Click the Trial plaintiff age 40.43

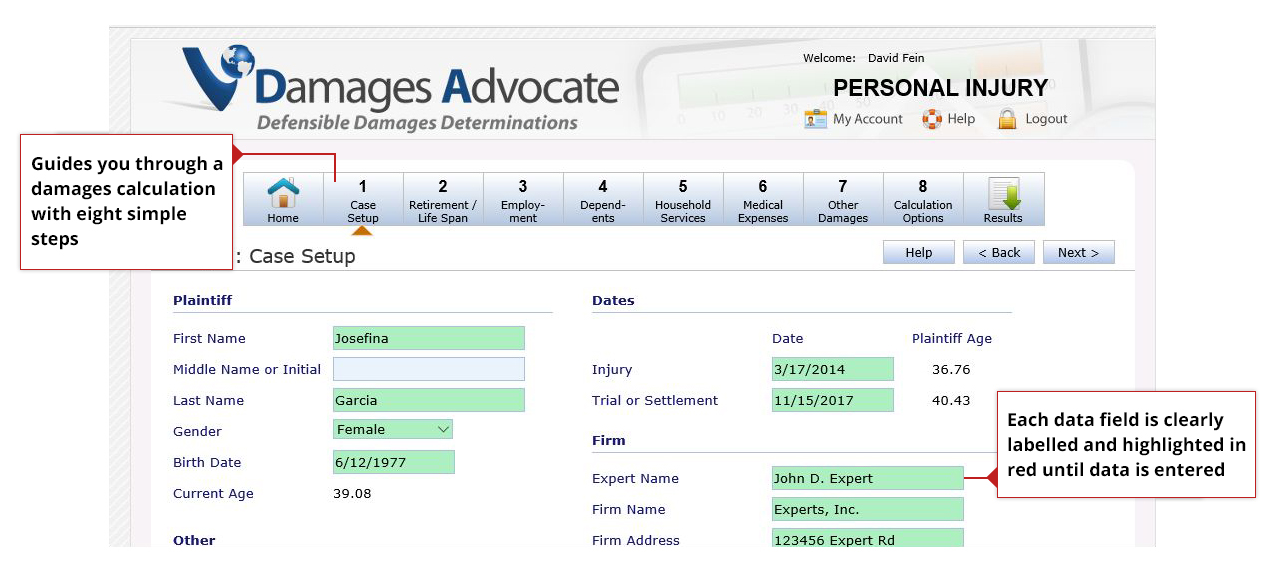[x=951, y=400]
